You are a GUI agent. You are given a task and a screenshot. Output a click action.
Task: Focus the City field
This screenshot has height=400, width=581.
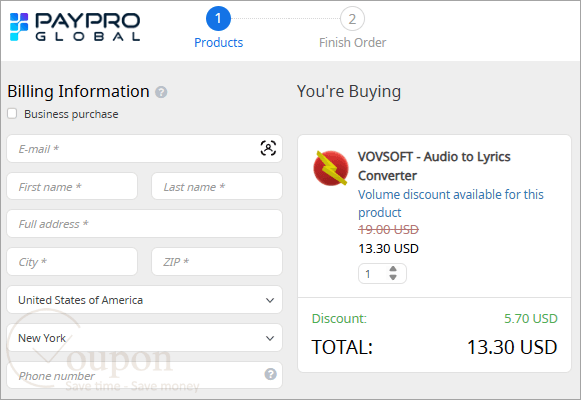click(72, 261)
